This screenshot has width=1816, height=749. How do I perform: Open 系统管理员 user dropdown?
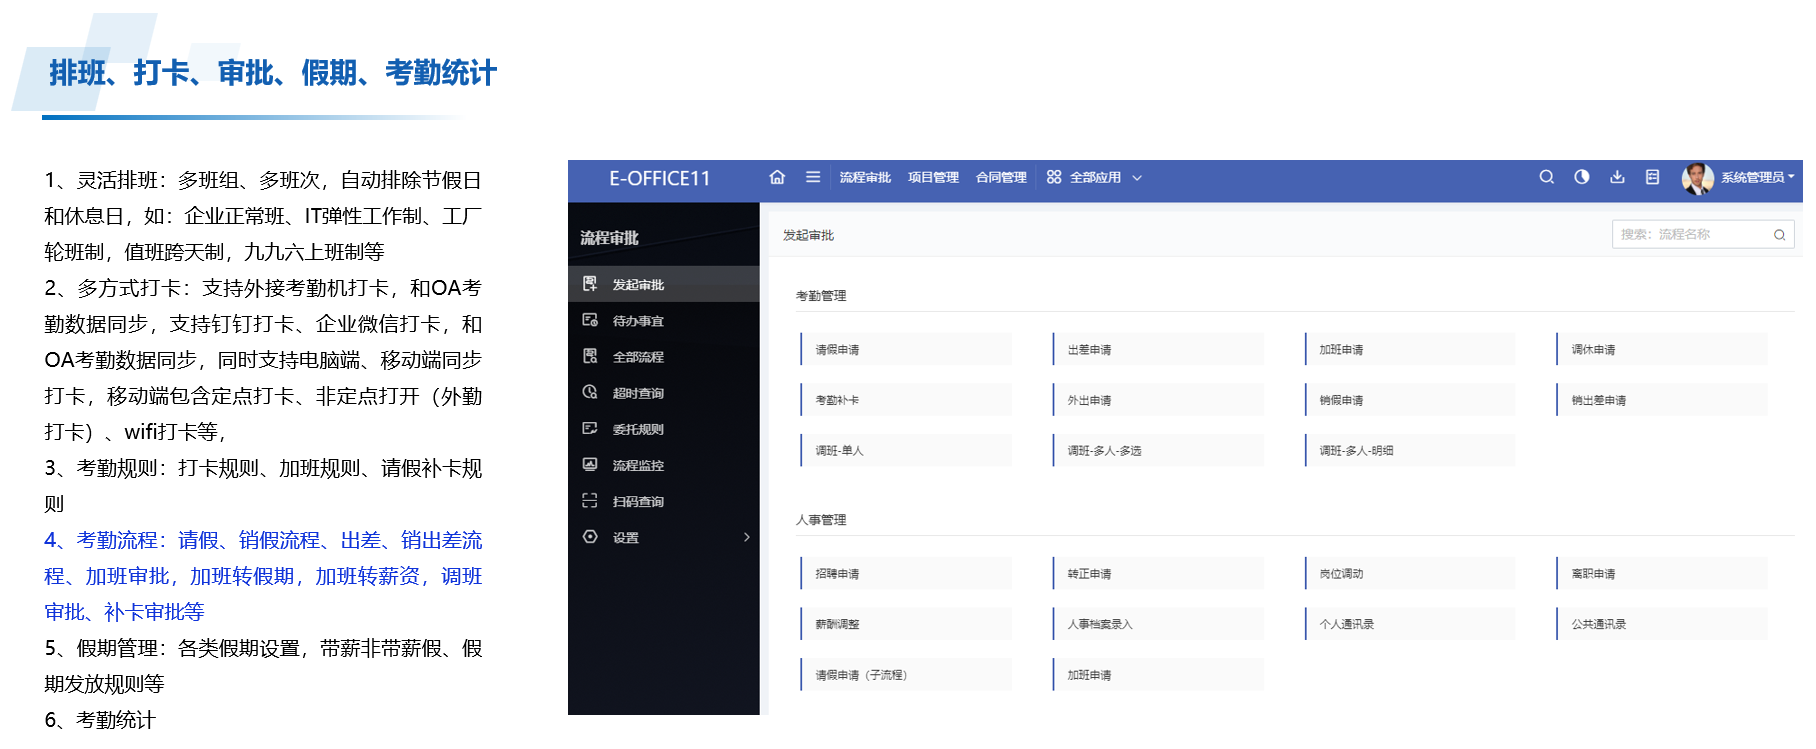coord(1757,177)
